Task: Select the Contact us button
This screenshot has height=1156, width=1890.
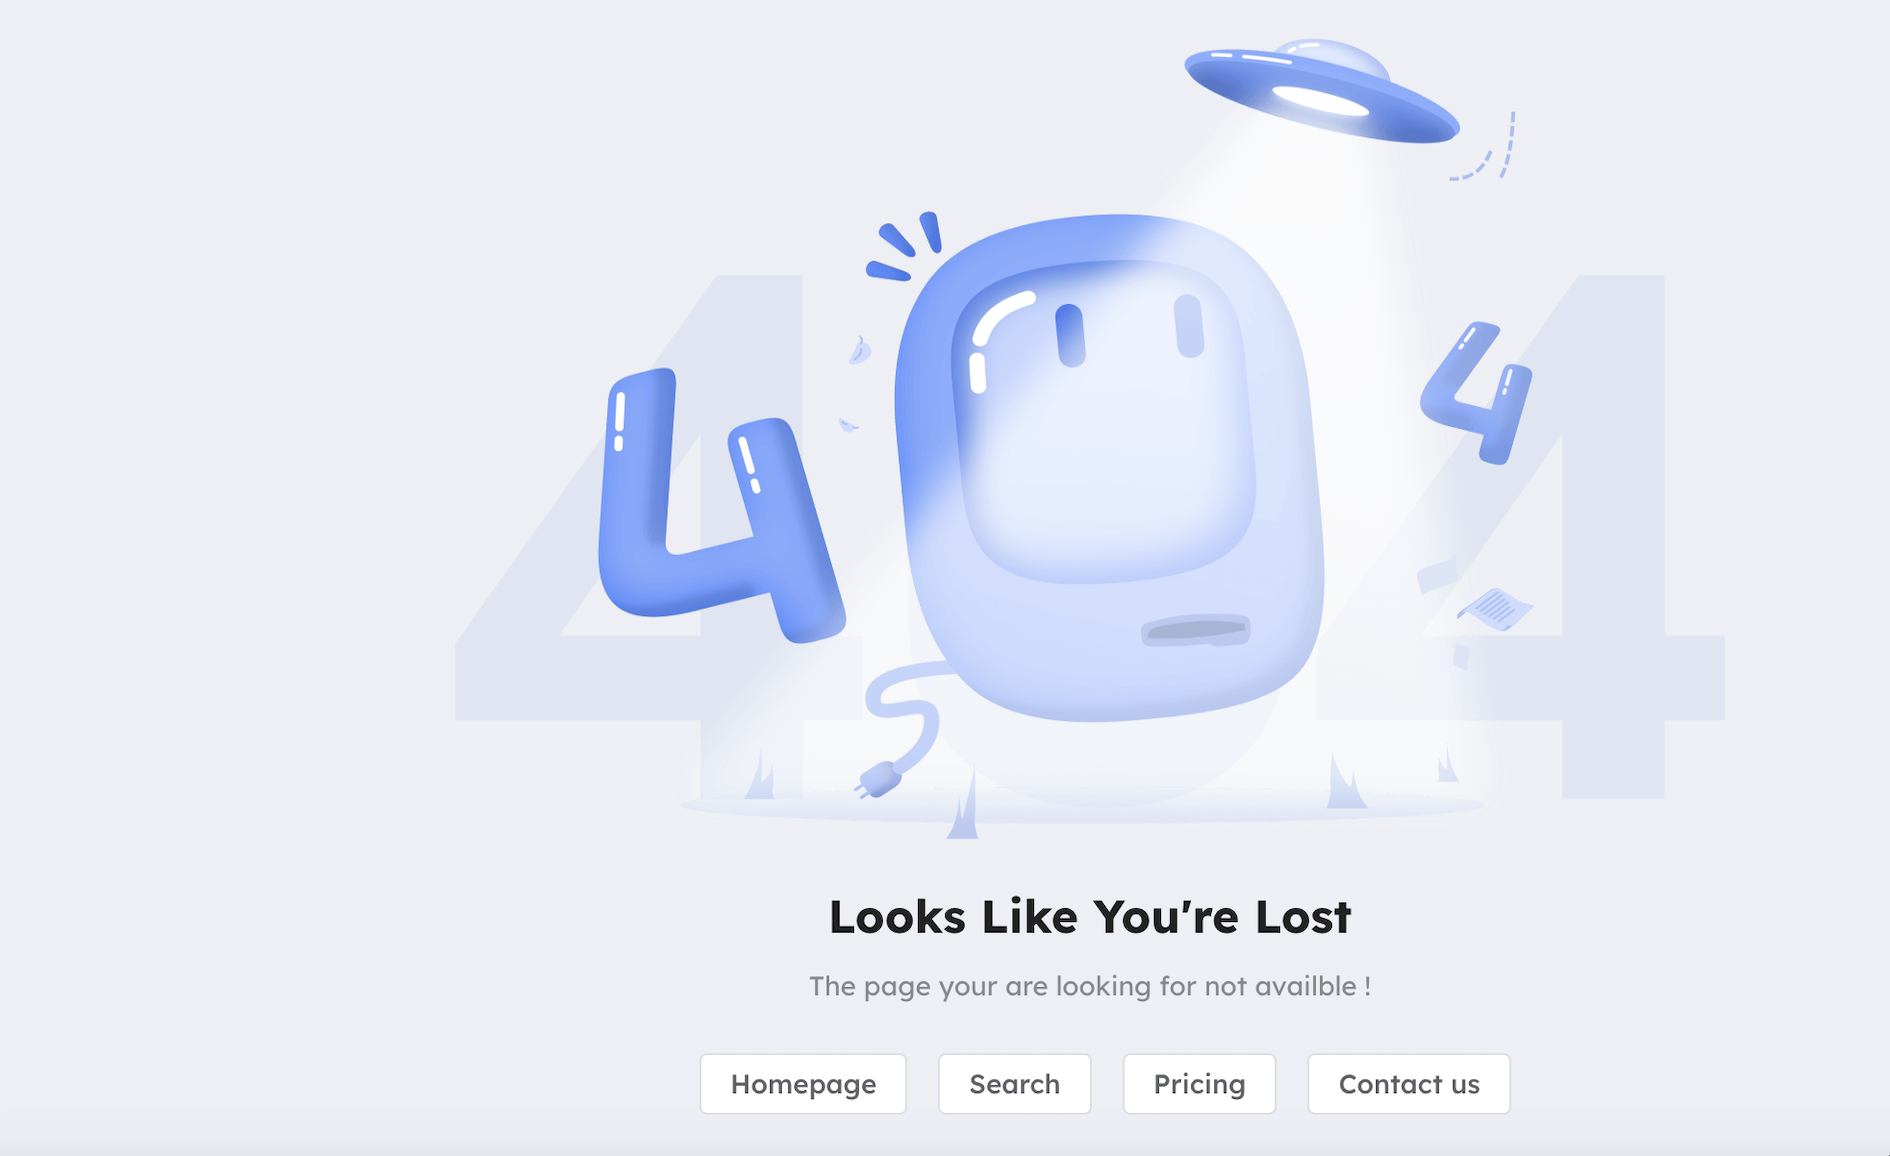Action: [1408, 1084]
